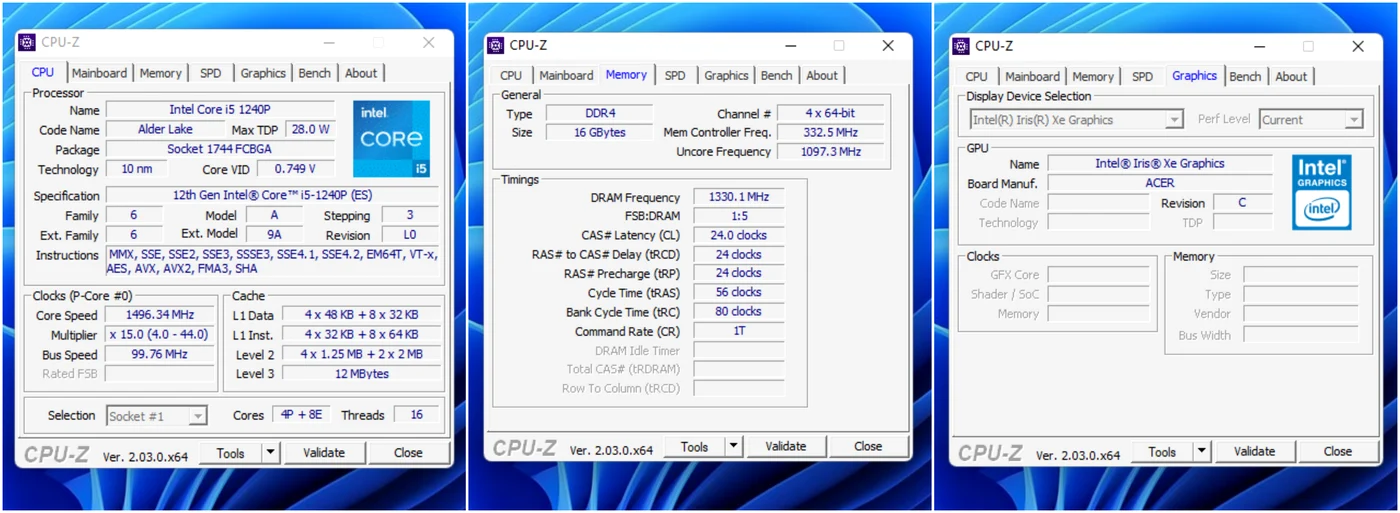1400x513 pixels.
Task: Click Threads value 16
Action: pos(416,415)
